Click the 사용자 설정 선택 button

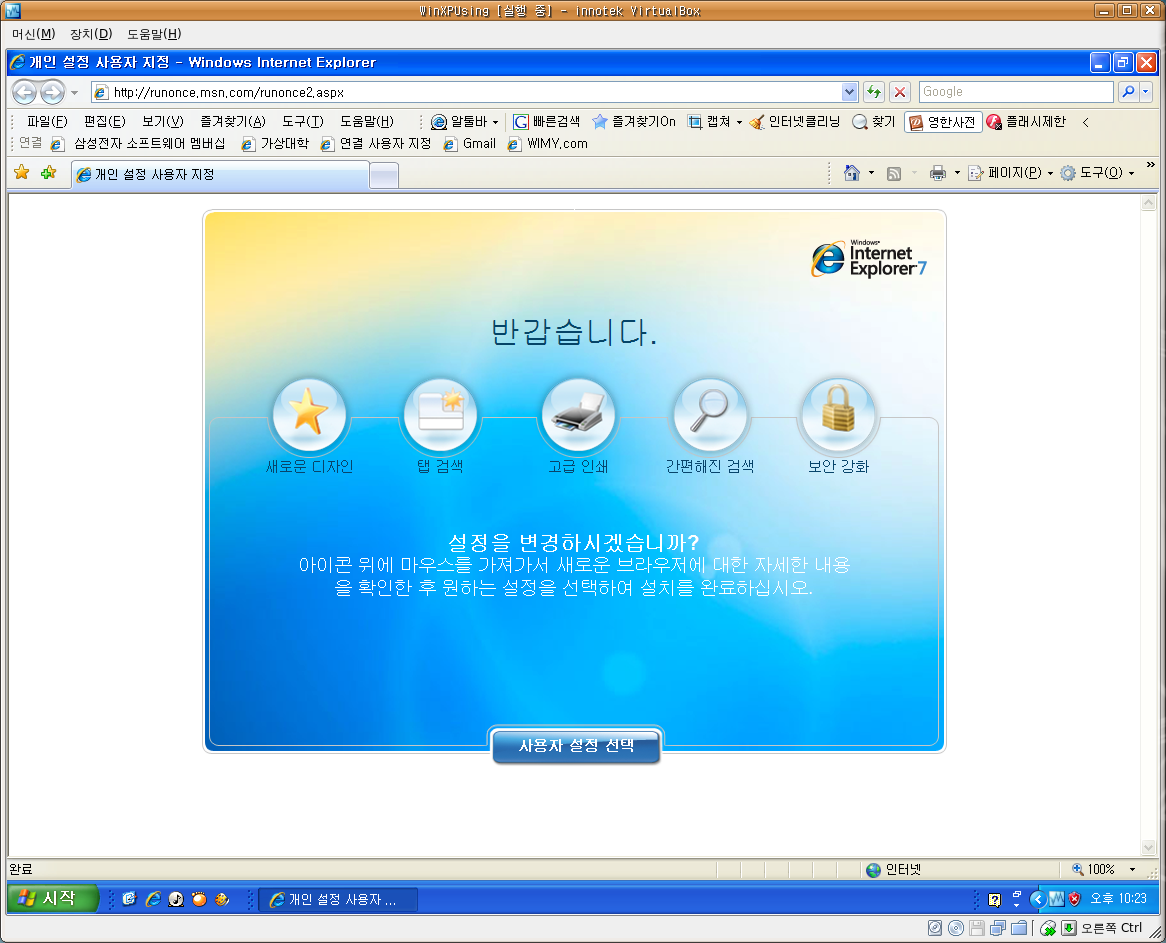pos(576,746)
